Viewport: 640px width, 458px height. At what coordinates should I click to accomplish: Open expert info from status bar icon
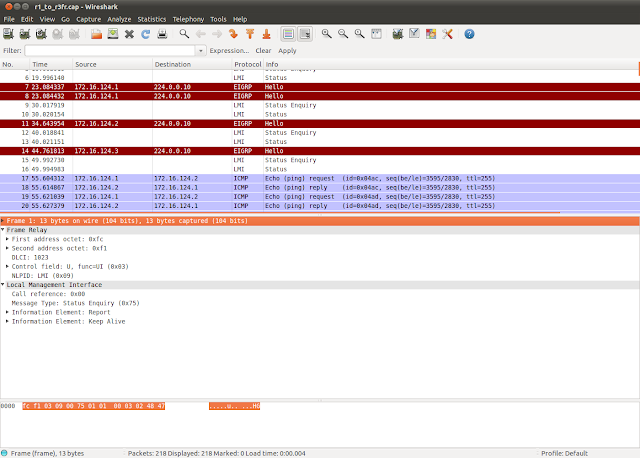(x=4, y=453)
